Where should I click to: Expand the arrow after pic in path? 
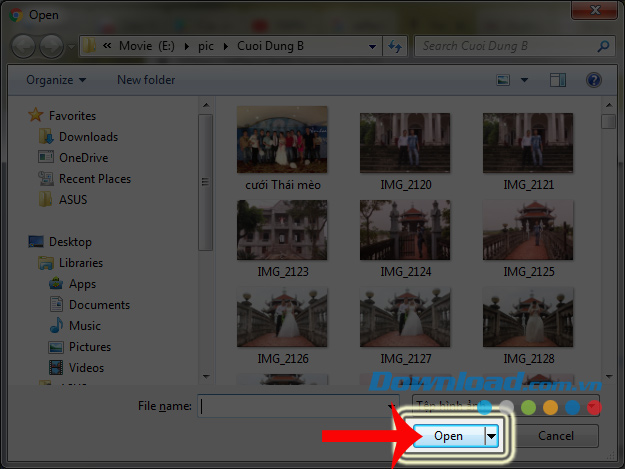[x=226, y=47]
